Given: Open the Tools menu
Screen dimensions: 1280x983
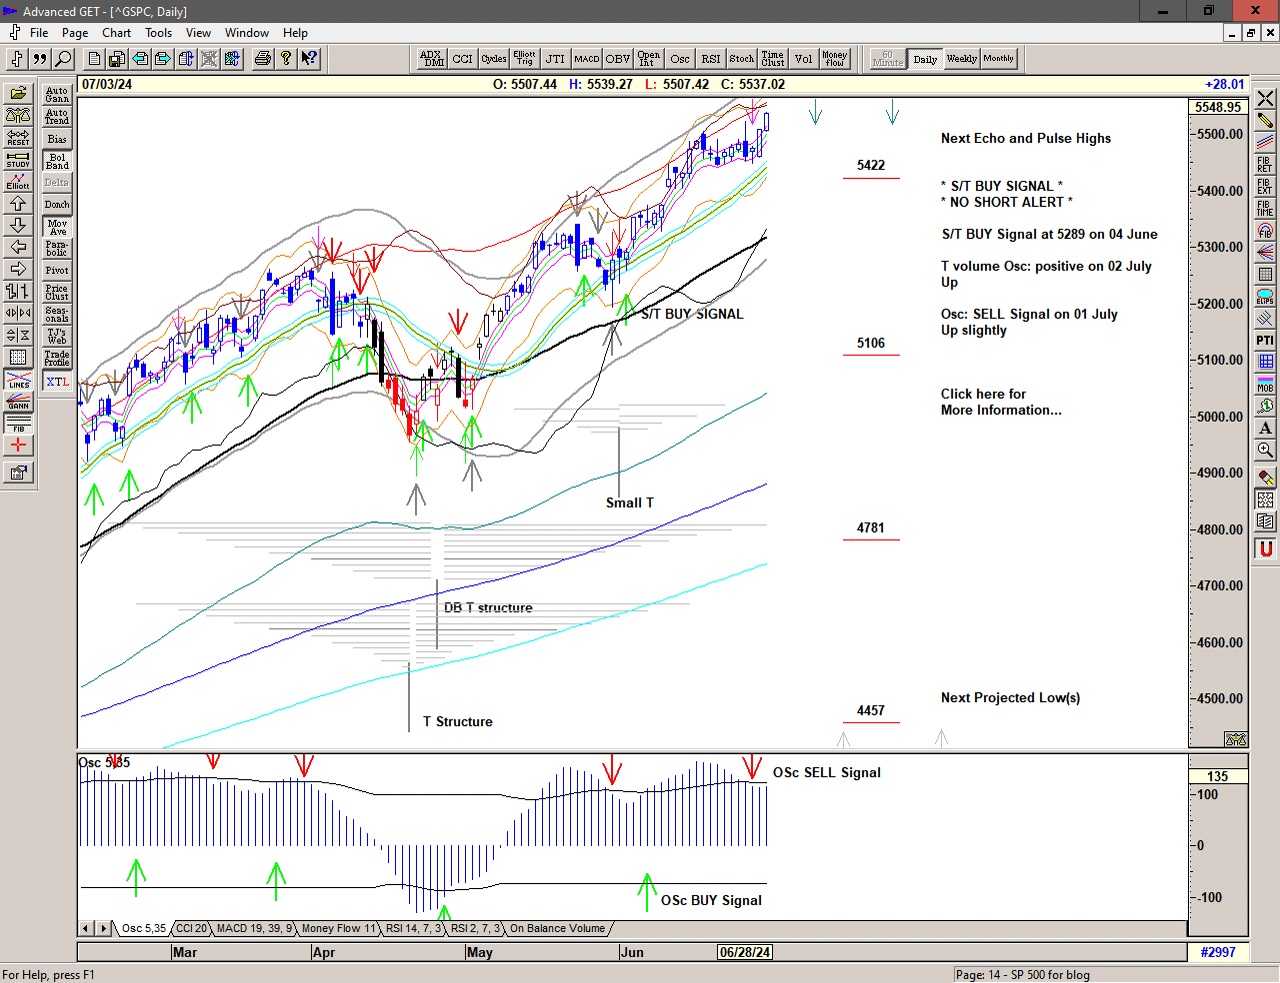Looking at the screenshot, I should pyautogui.click(x=158, y=33).
